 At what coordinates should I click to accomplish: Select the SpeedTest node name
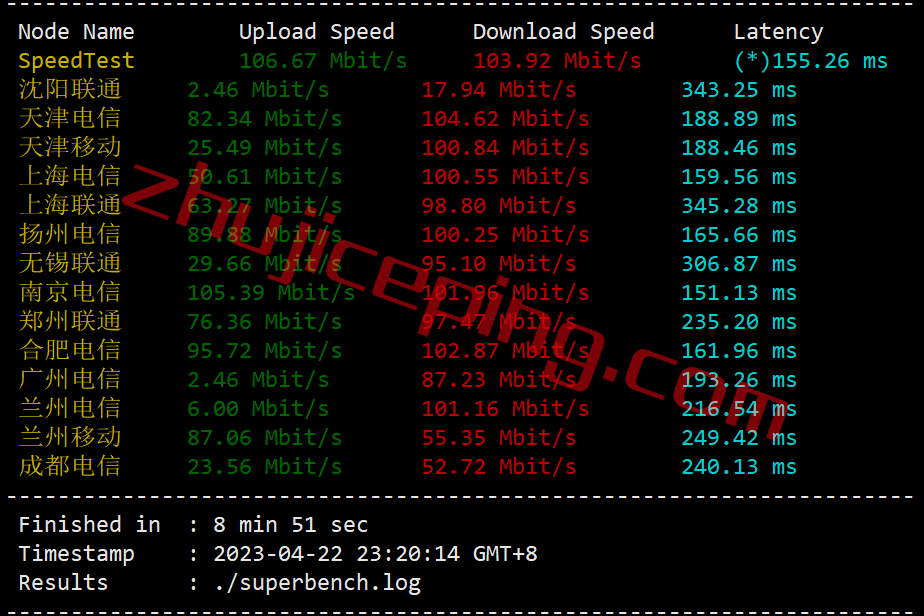pyautogui.click(x=77, y=61)
